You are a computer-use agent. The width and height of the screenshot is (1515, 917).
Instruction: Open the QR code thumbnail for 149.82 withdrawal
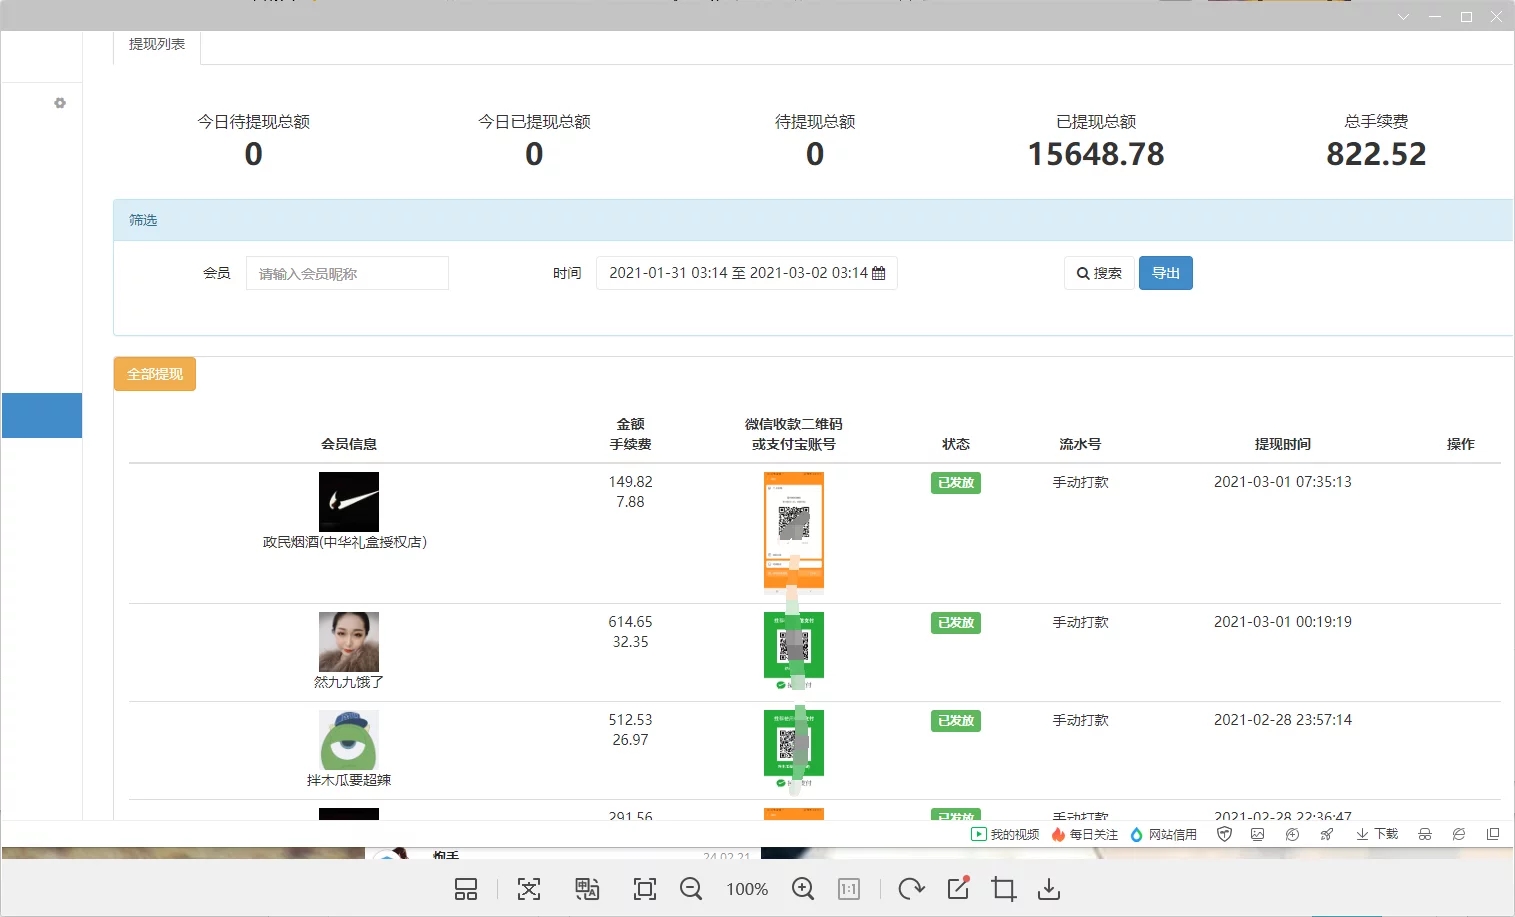point(794,531)
